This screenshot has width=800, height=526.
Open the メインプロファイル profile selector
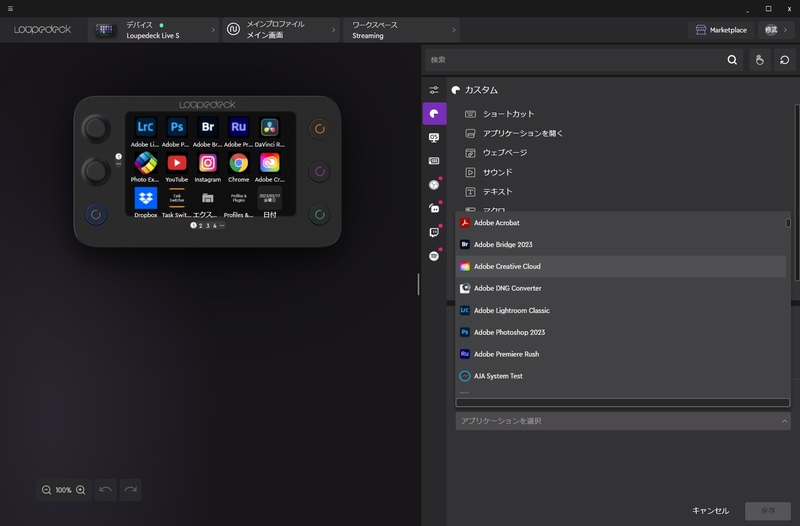click(x=281, y=30)
